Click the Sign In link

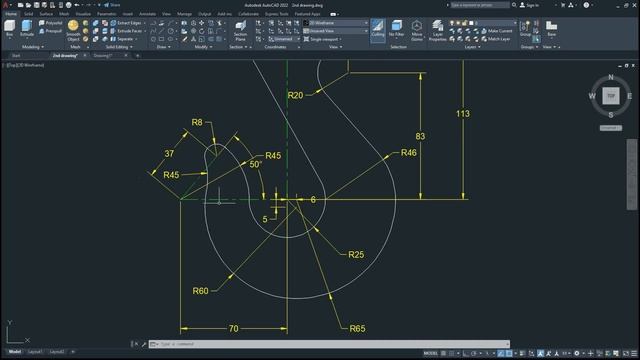click(529, 5)
